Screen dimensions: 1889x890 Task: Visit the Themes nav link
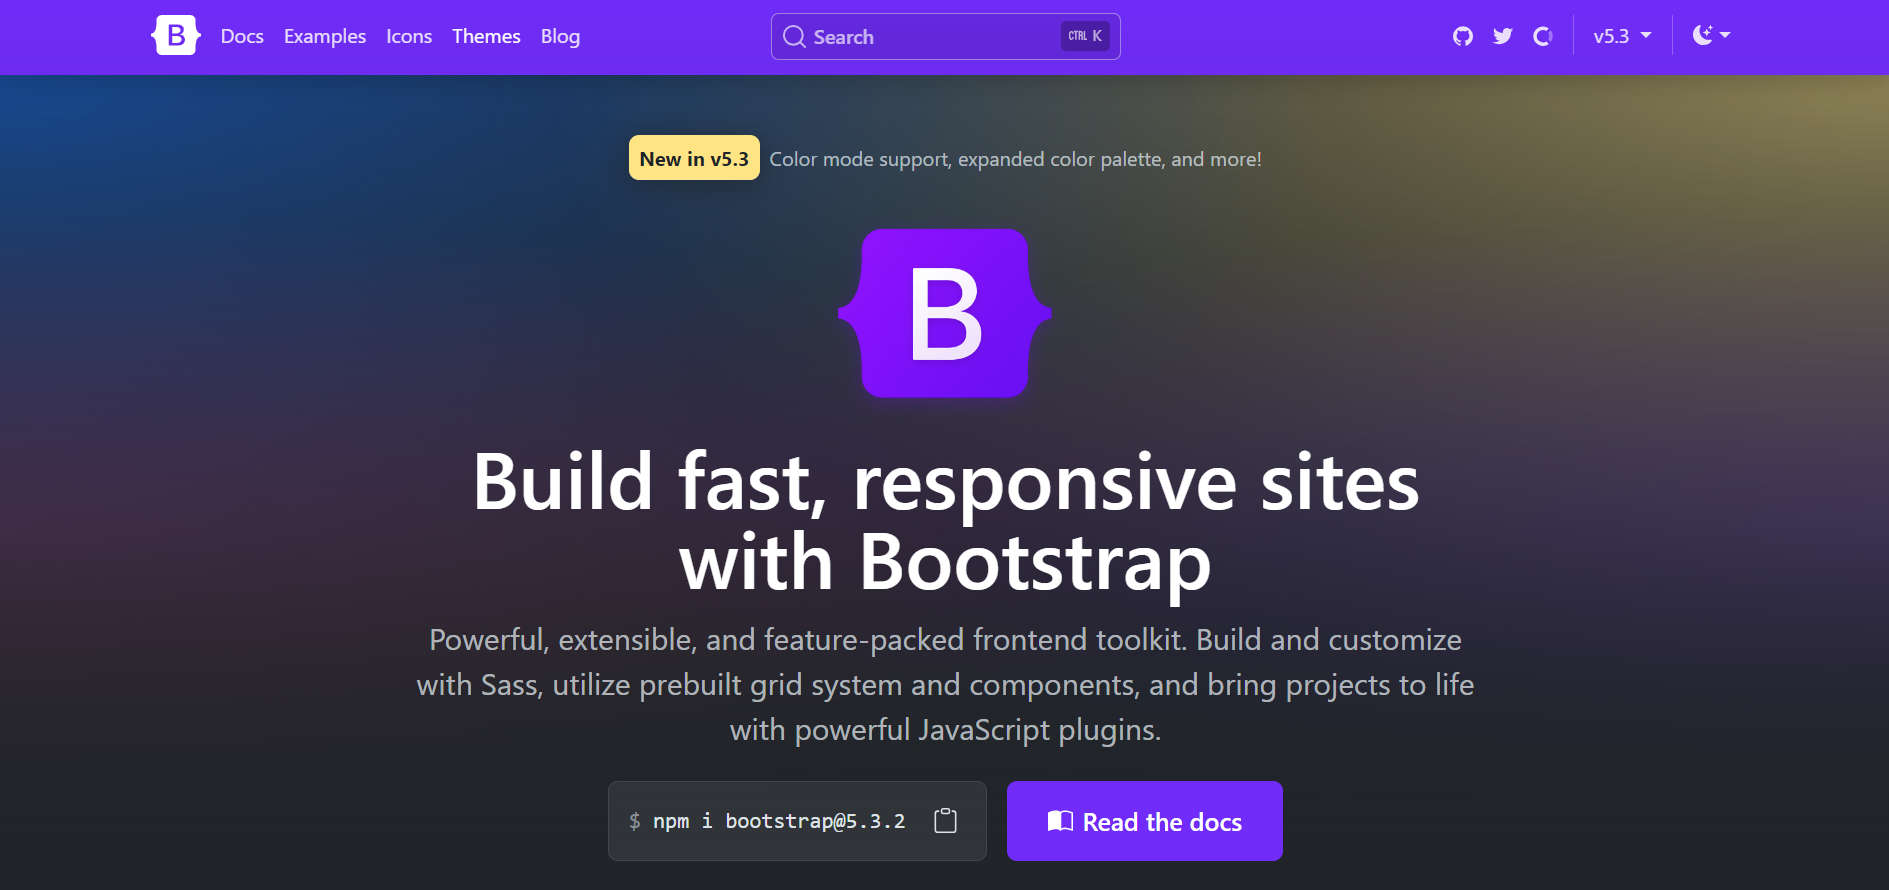(x=486, y=36)
